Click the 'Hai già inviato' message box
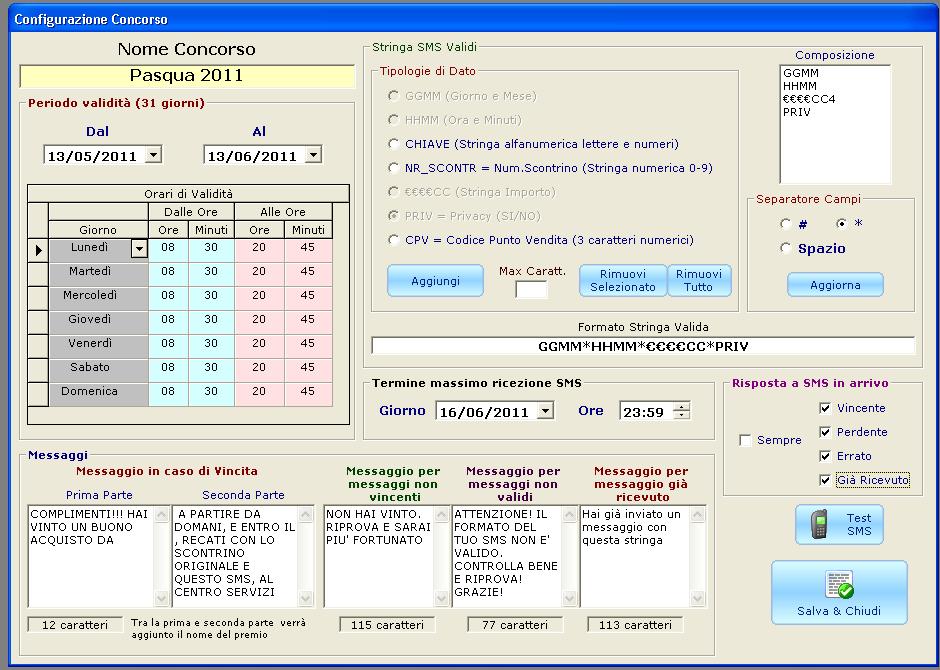 coord(635,556)
